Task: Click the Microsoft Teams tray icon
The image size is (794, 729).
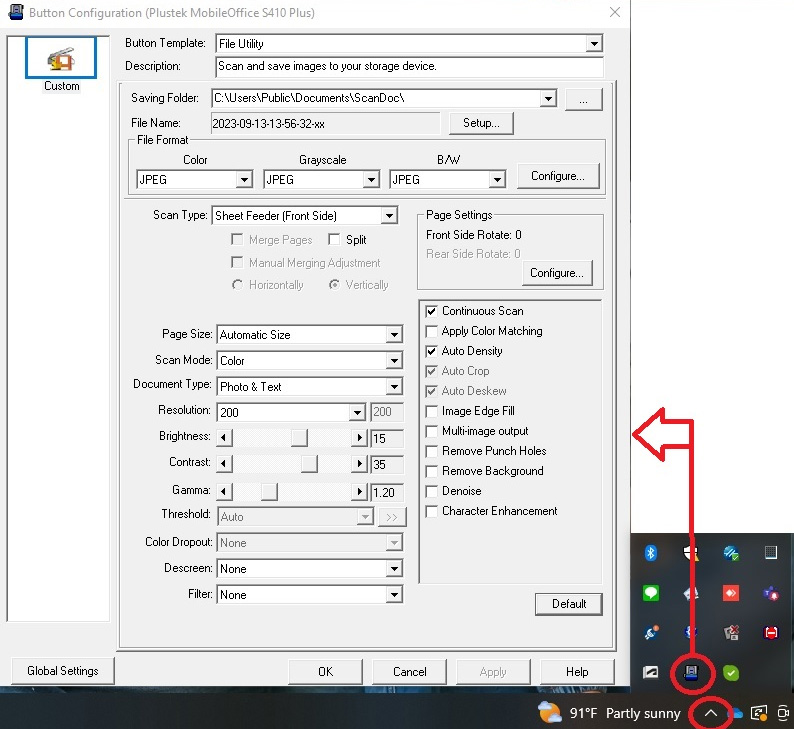Action: click(771, 593)
